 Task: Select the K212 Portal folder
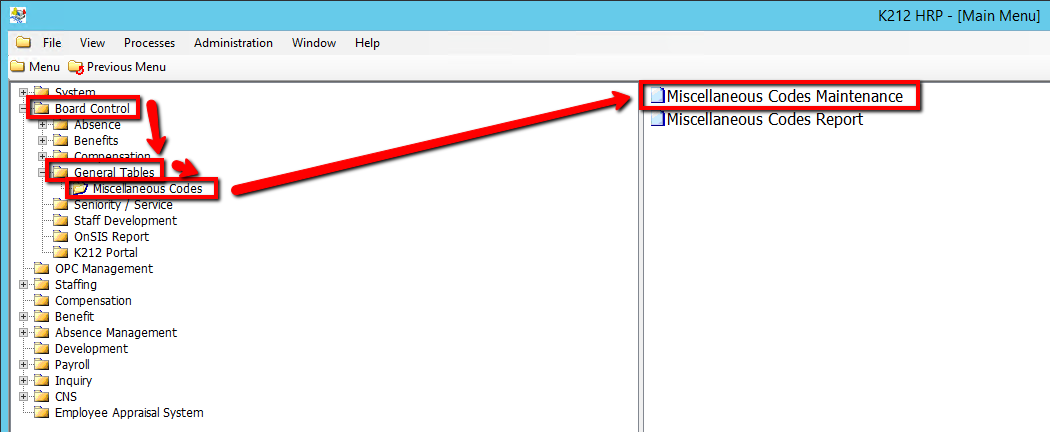tap(105, 253)
